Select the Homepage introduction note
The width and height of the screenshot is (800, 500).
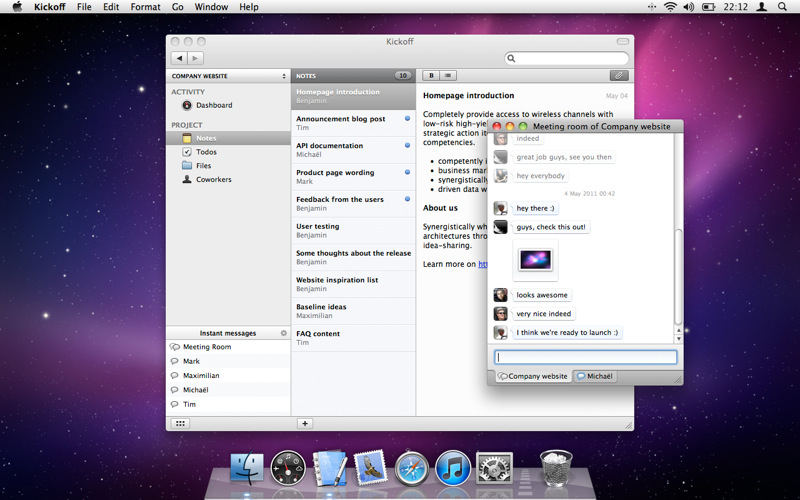click(x=353, y=96)
